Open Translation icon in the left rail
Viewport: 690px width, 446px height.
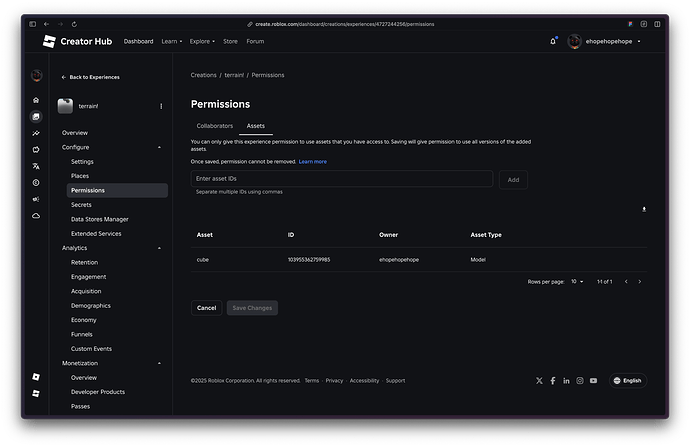click(36, 166)
